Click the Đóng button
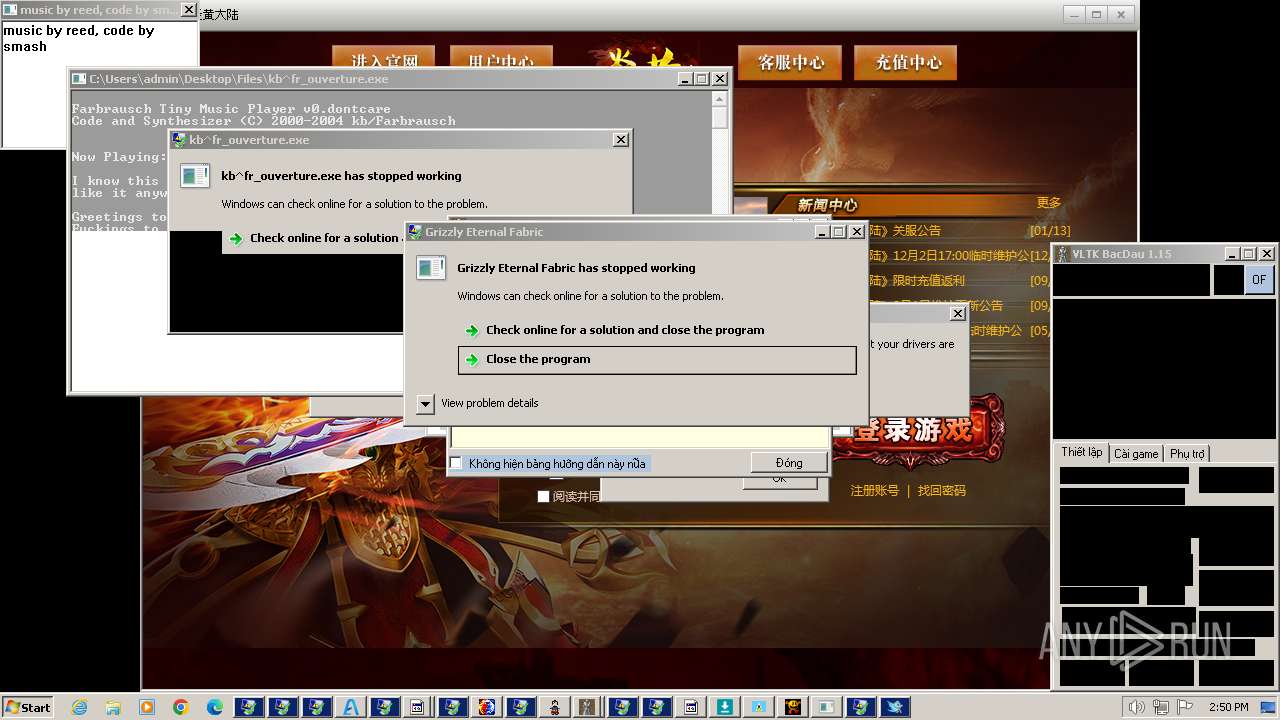Screen dimensions: 1280x720 pos(789,463)
